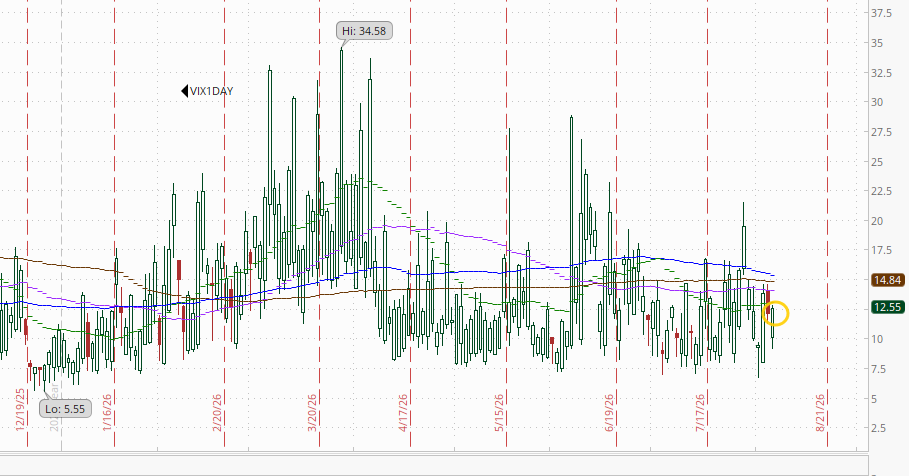Screen dimensions: 909x476
Task: Click the 2.5 price axis value
Action: tap(879, 428)
